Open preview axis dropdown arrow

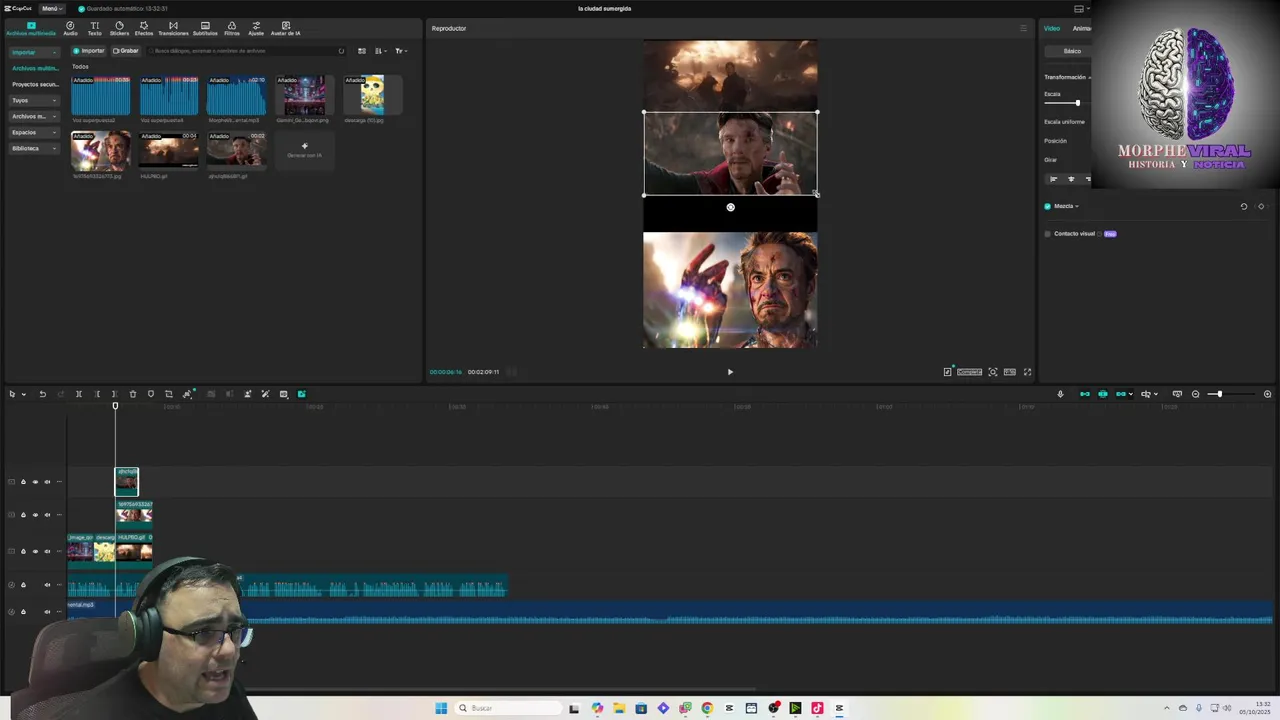coord(1156,394)
